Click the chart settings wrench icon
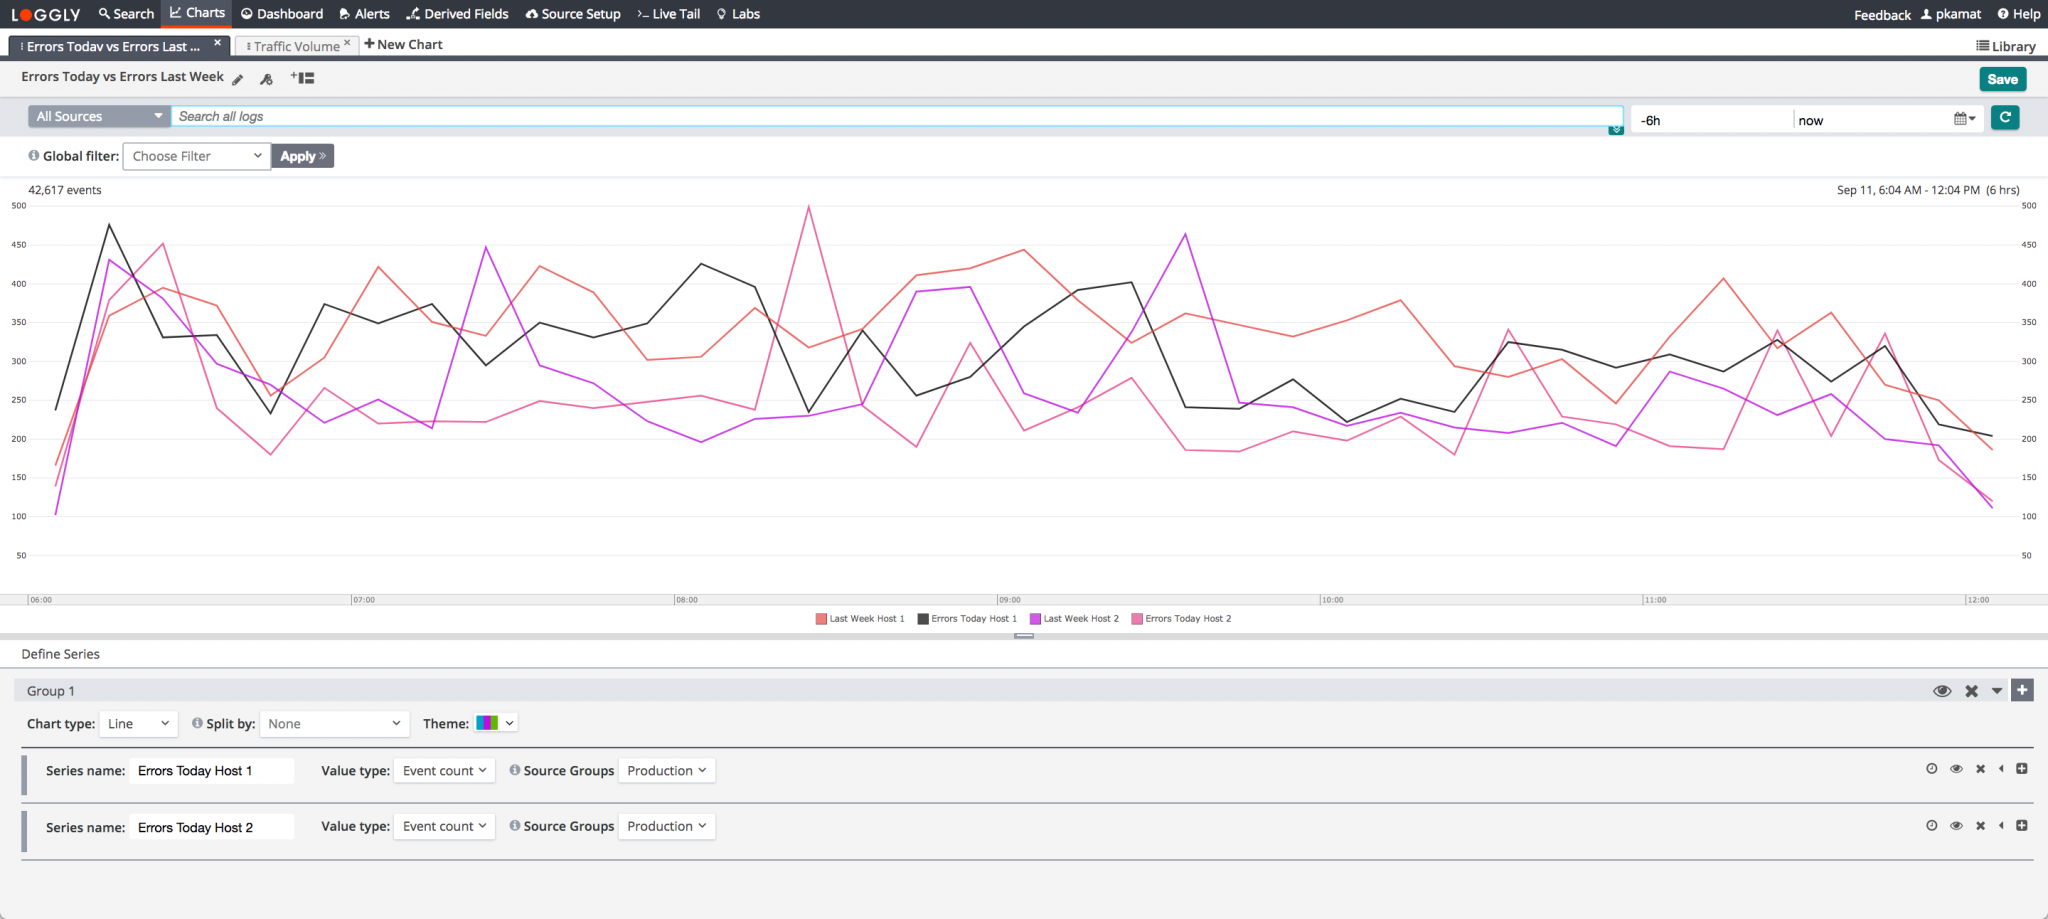Screen dimensions: 2048x919 [266, 78]
